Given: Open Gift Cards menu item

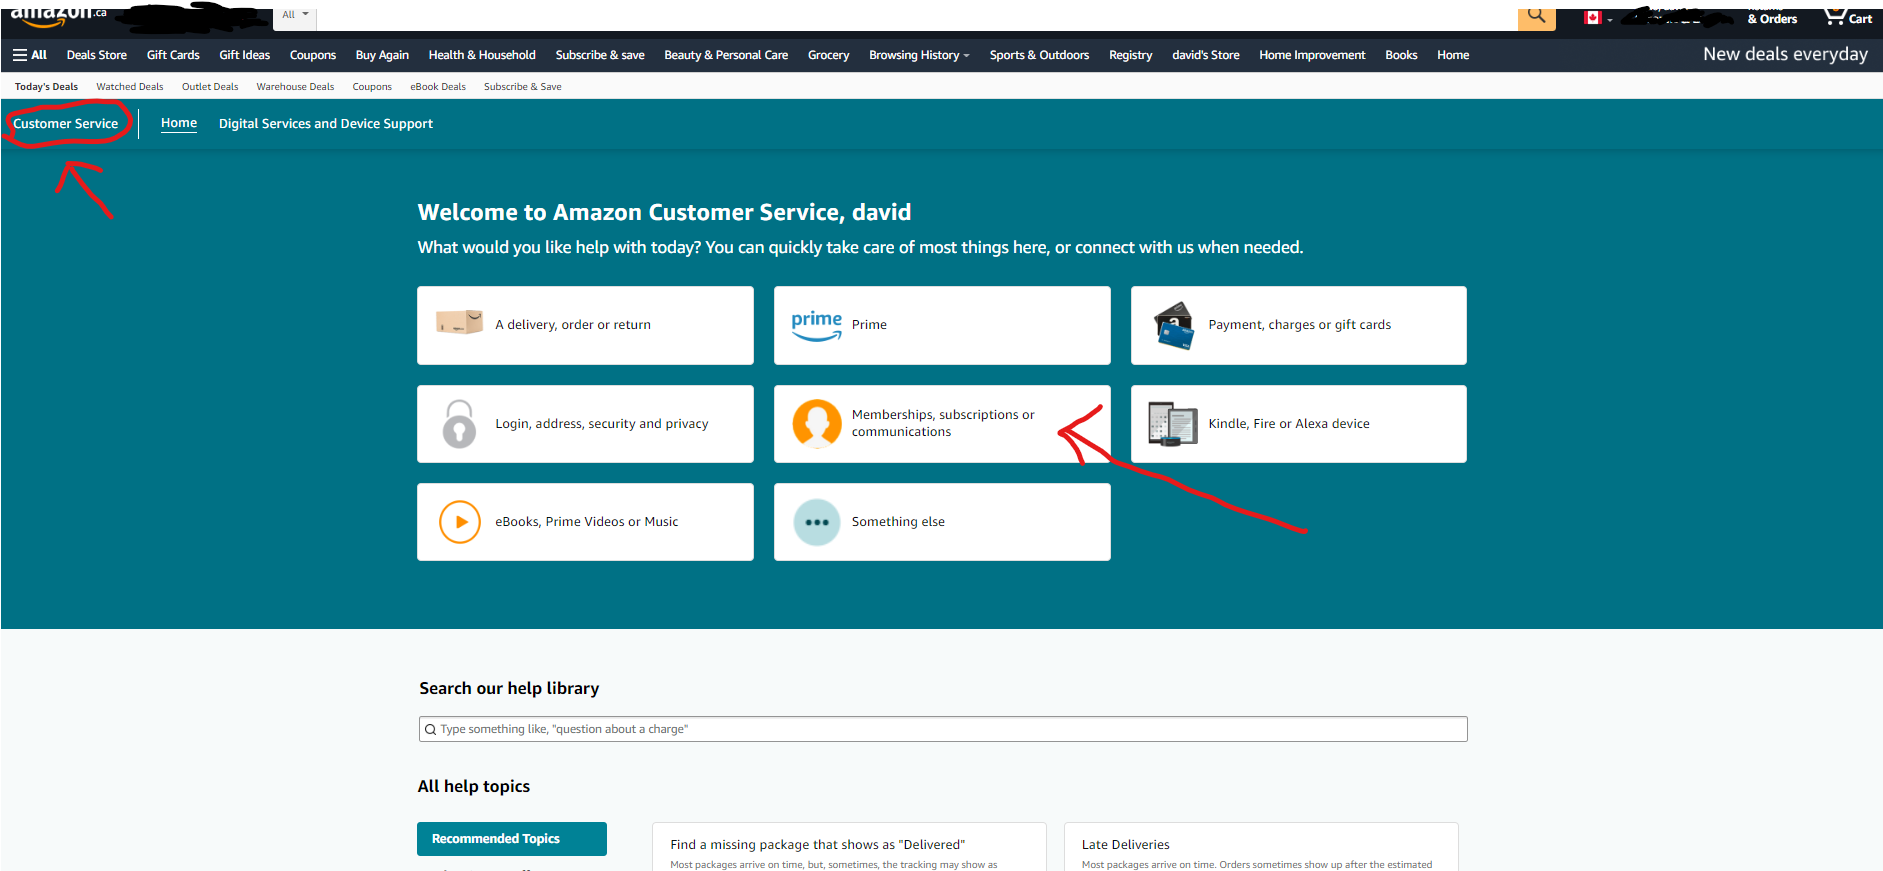Looking at the screenshot, I should 173,55.
